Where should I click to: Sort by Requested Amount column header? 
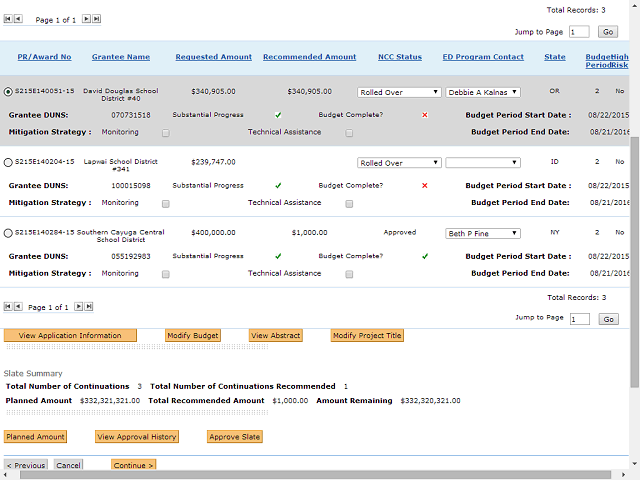pos(212,57)
